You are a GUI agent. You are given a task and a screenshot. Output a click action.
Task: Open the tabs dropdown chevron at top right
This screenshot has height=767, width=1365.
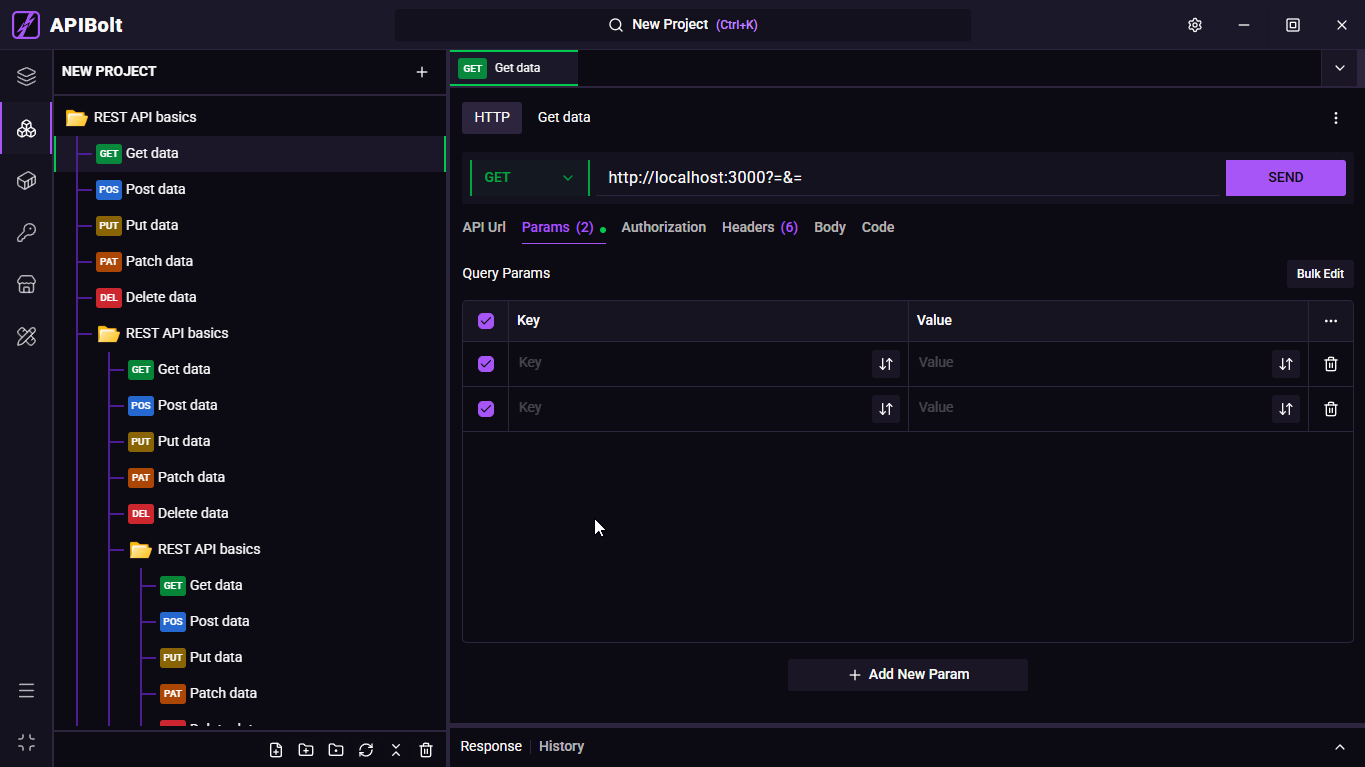tap(1340, 68)
